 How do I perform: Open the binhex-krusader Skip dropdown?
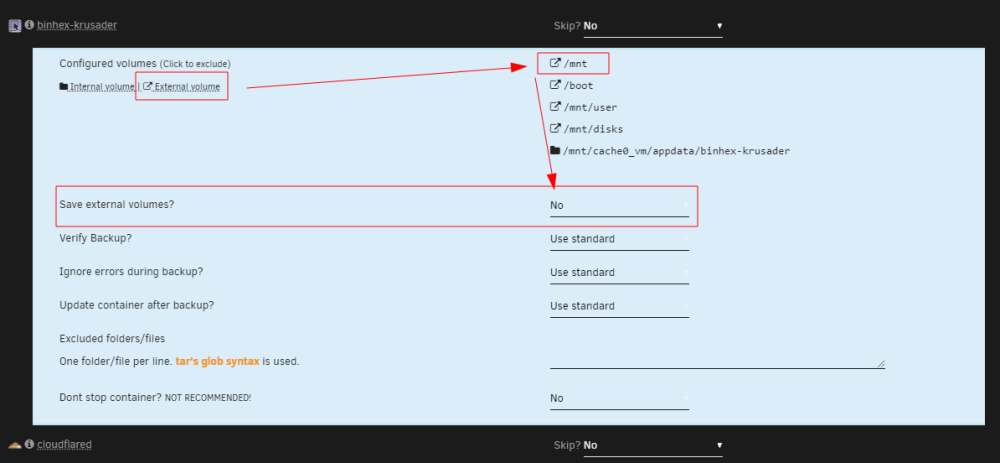click(653, 26)
